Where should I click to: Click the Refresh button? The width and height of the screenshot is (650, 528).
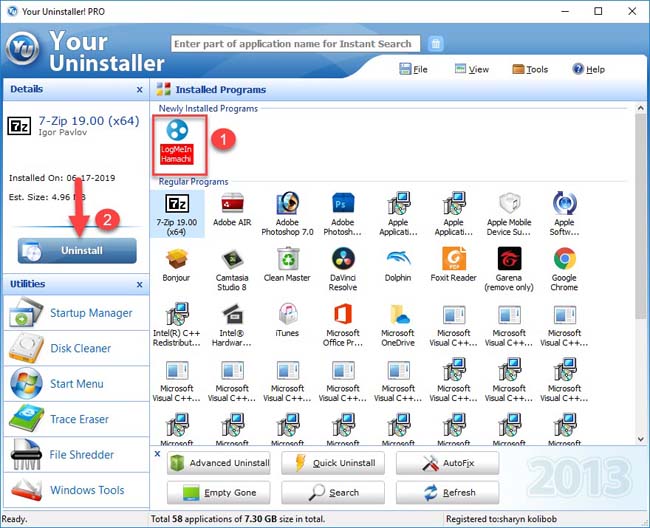tap(447, 492)
